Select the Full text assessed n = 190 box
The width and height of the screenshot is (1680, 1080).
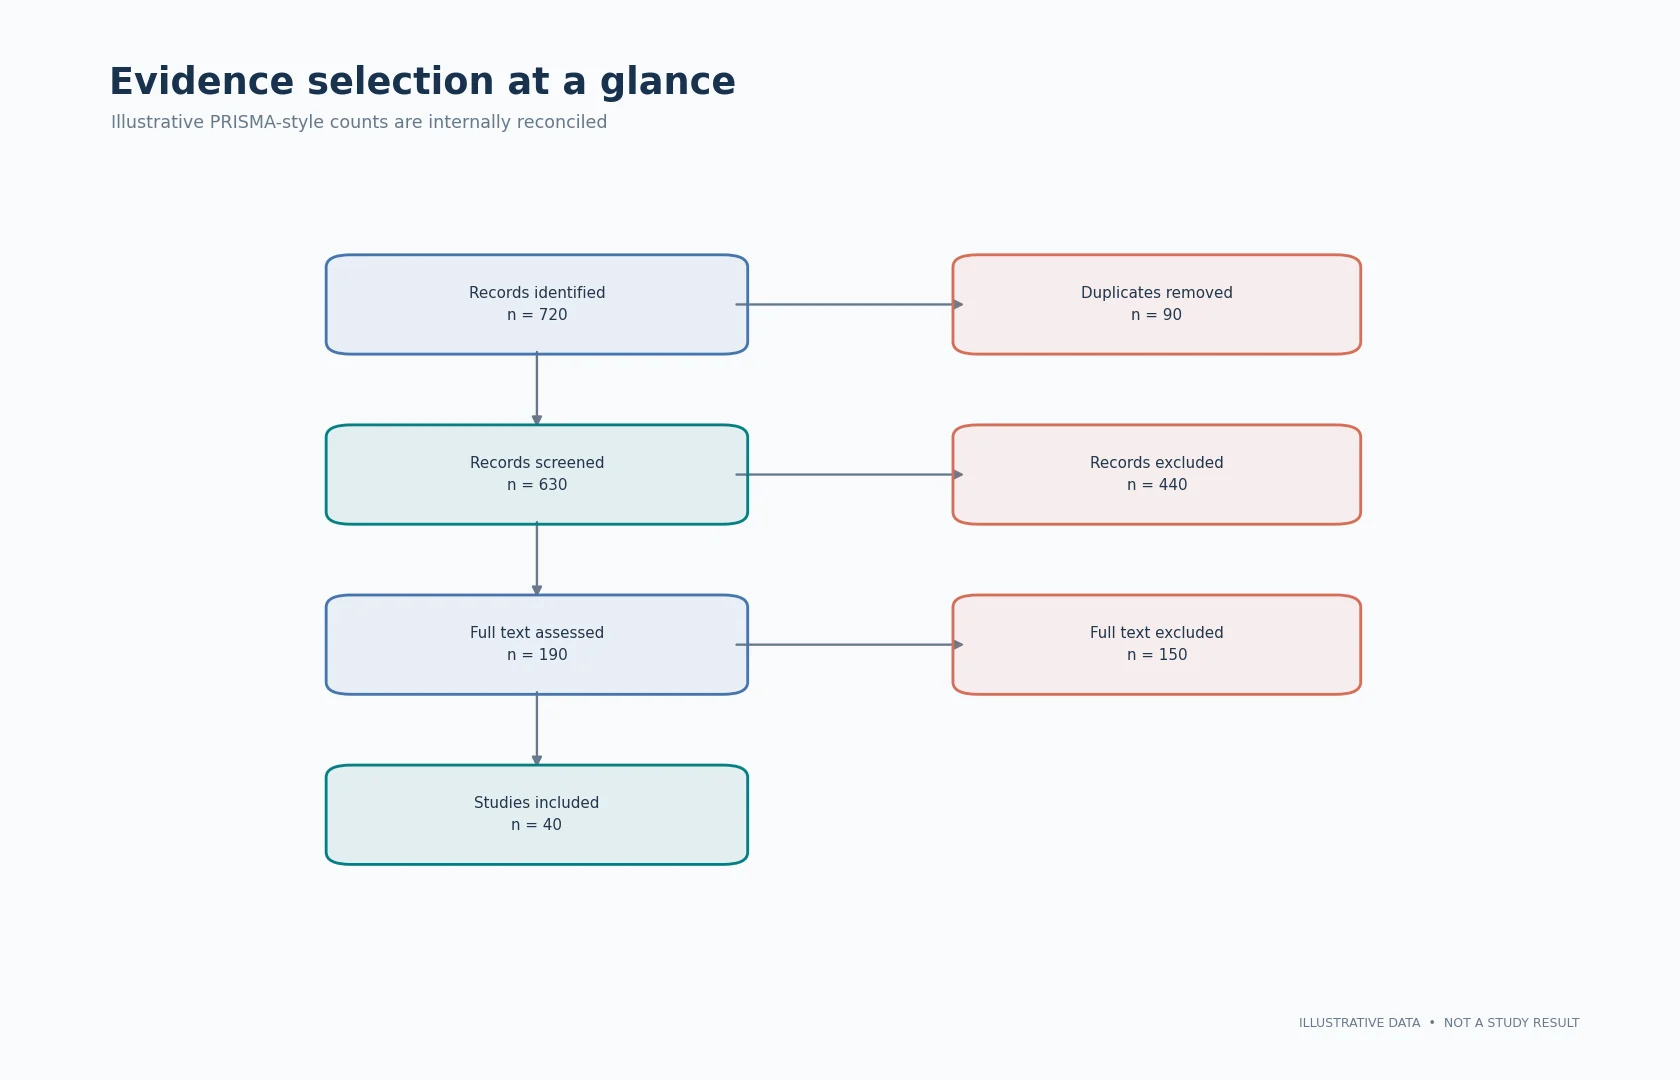point(537,644)
